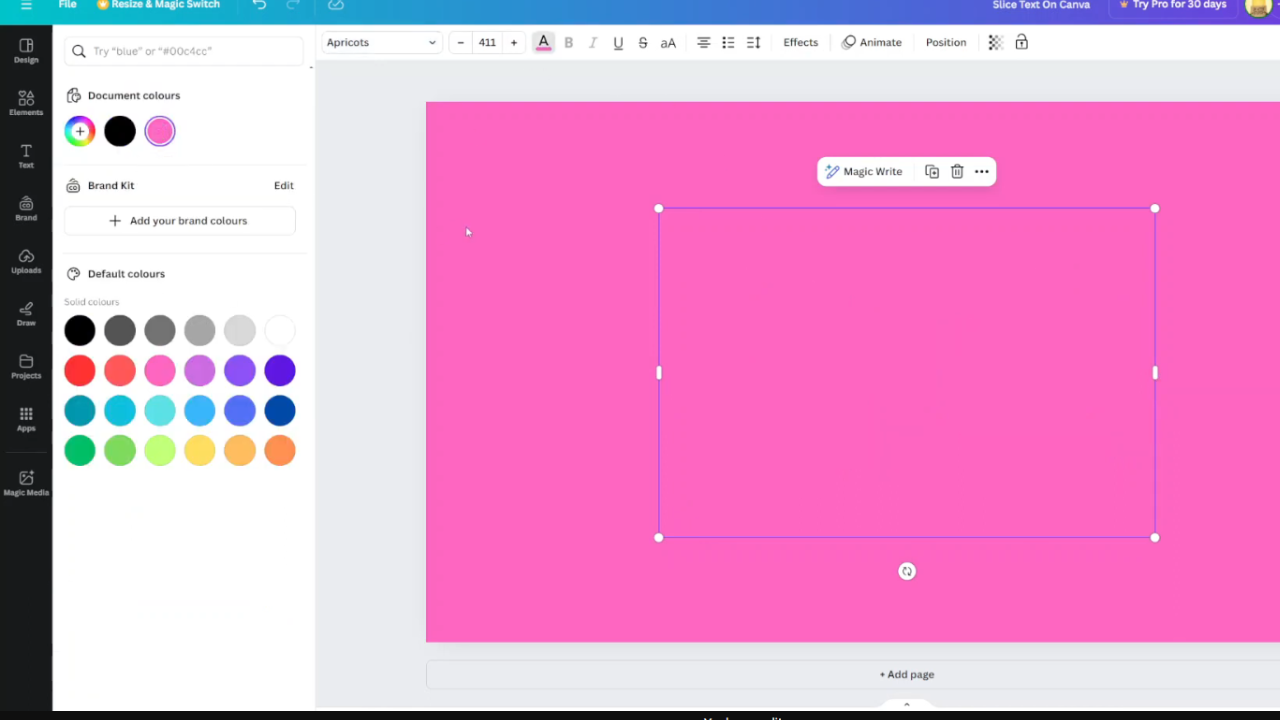Open the Text sidebar panel
Screen dimensions: 1280x720
[26, 156]
